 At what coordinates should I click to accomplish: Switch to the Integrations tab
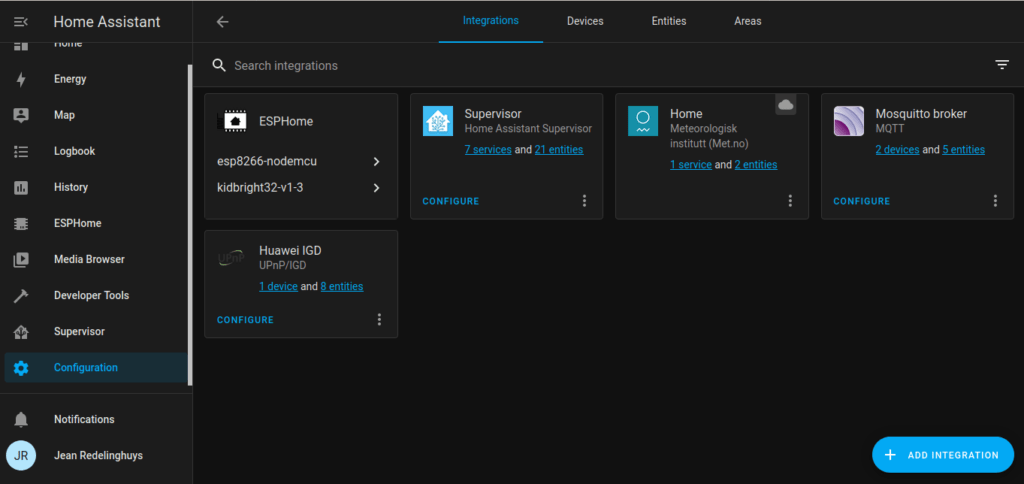[490, 21]
